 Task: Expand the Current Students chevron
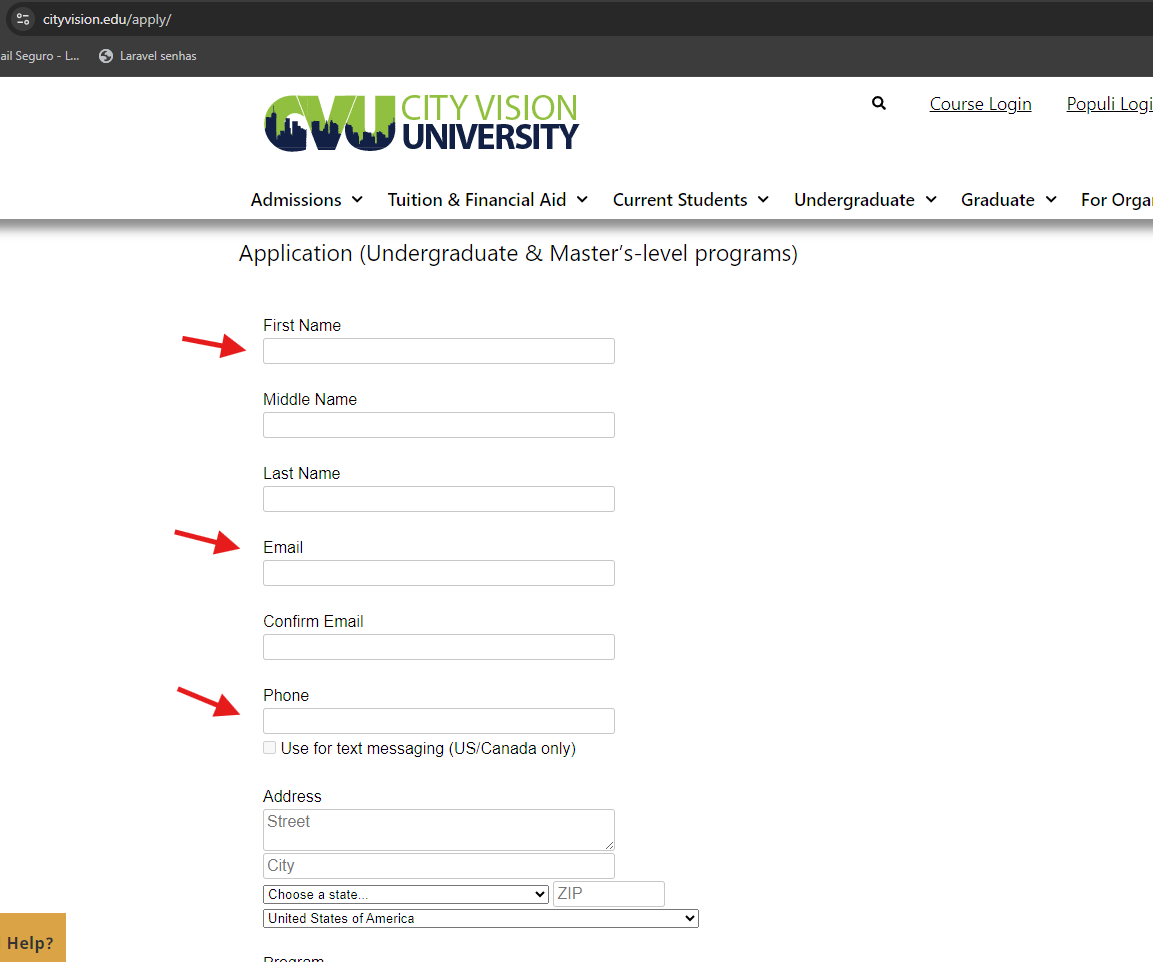[x=763, y=199]
